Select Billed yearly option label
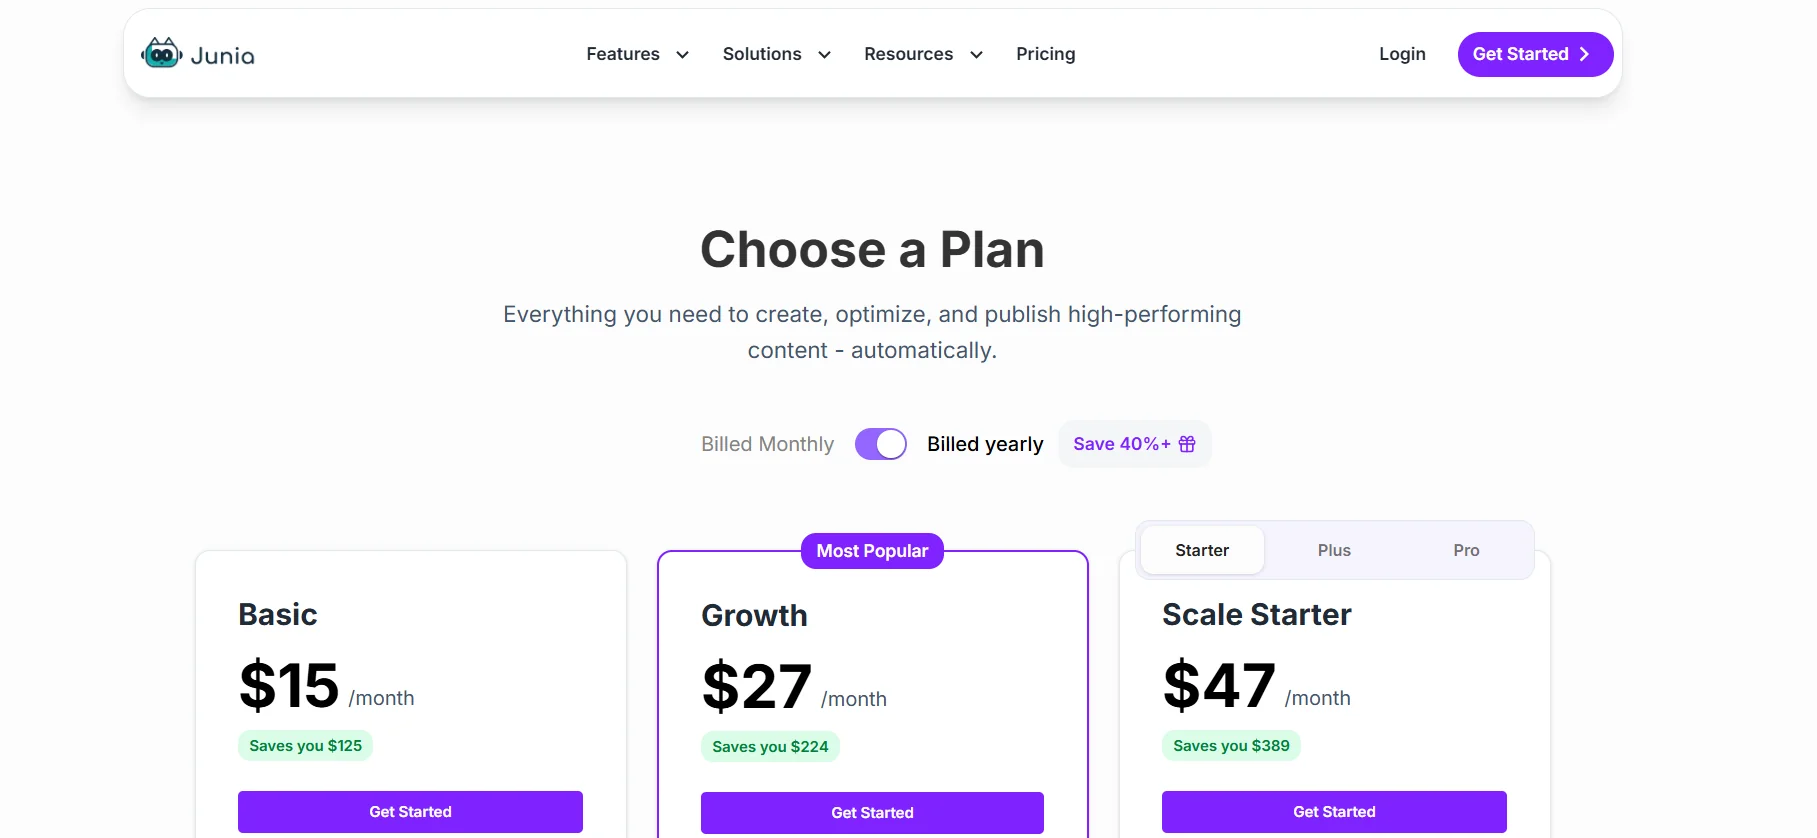The height and width of the screenshot is (838, 1817). (984, 444)
